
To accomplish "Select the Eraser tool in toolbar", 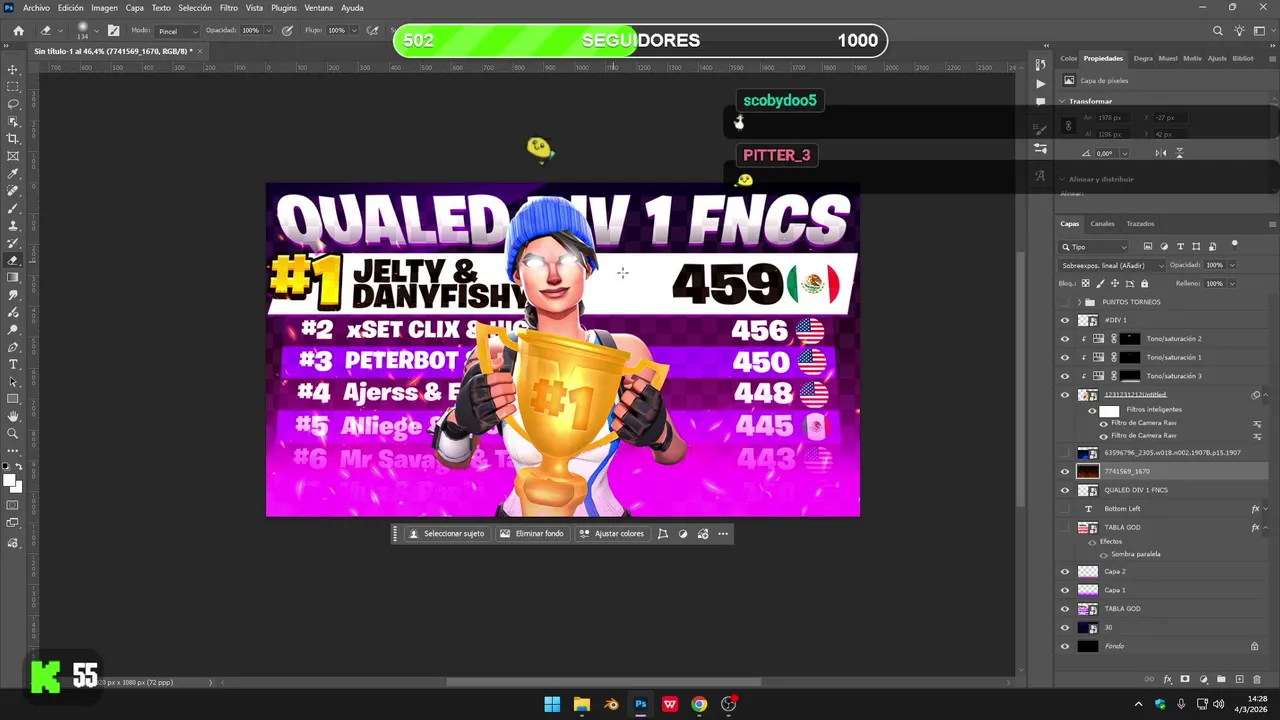I will coord(13,260).
